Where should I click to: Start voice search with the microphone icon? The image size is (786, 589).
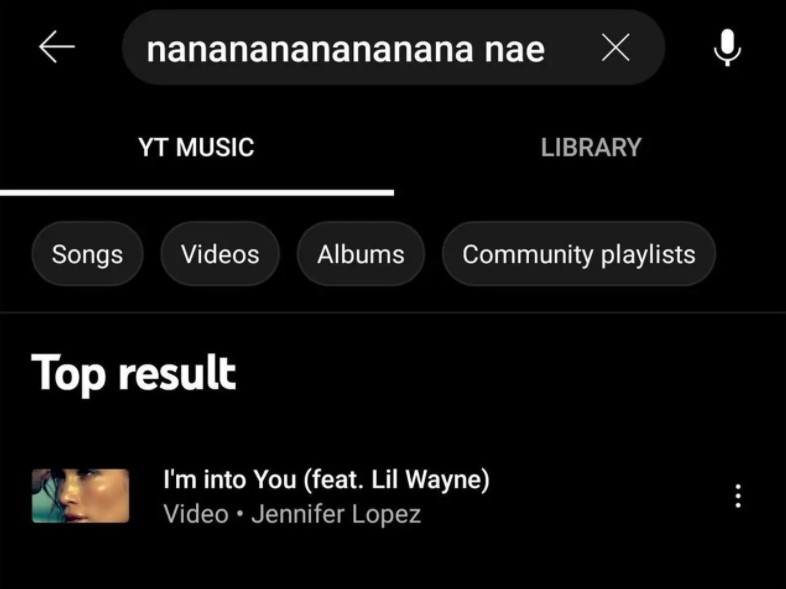(x=727, y=48)
